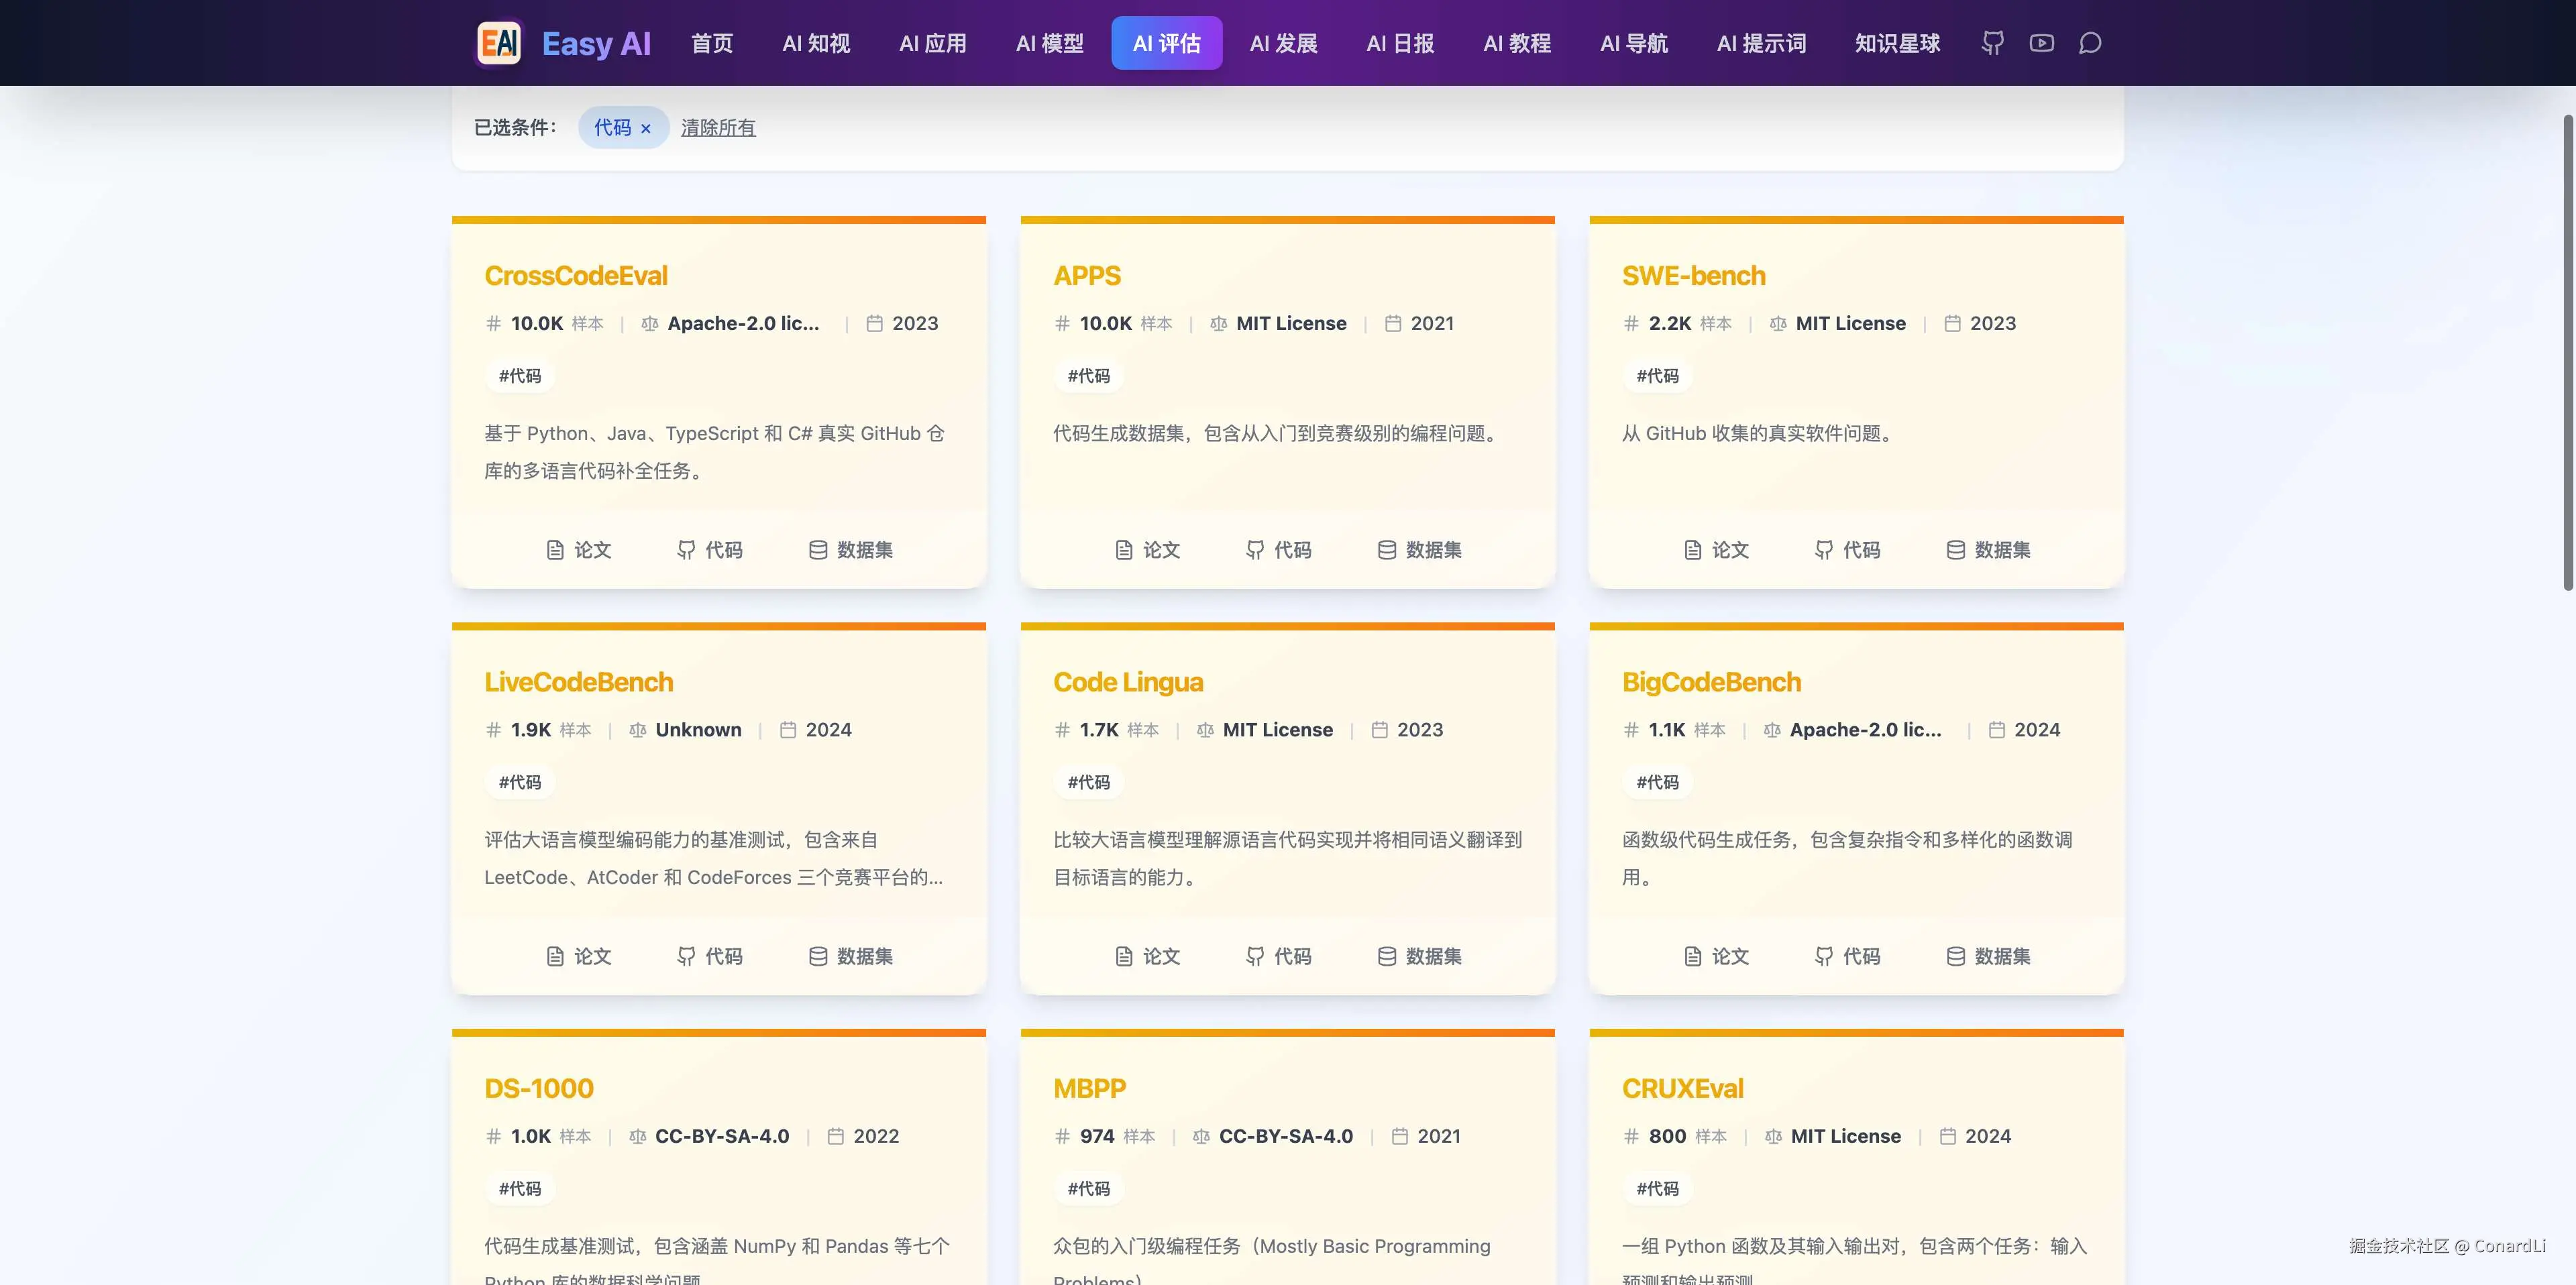Open the GitHub icon in the navbar
The image size is (2576, 1285).
pyautogui.click(x=1991, y=43)
